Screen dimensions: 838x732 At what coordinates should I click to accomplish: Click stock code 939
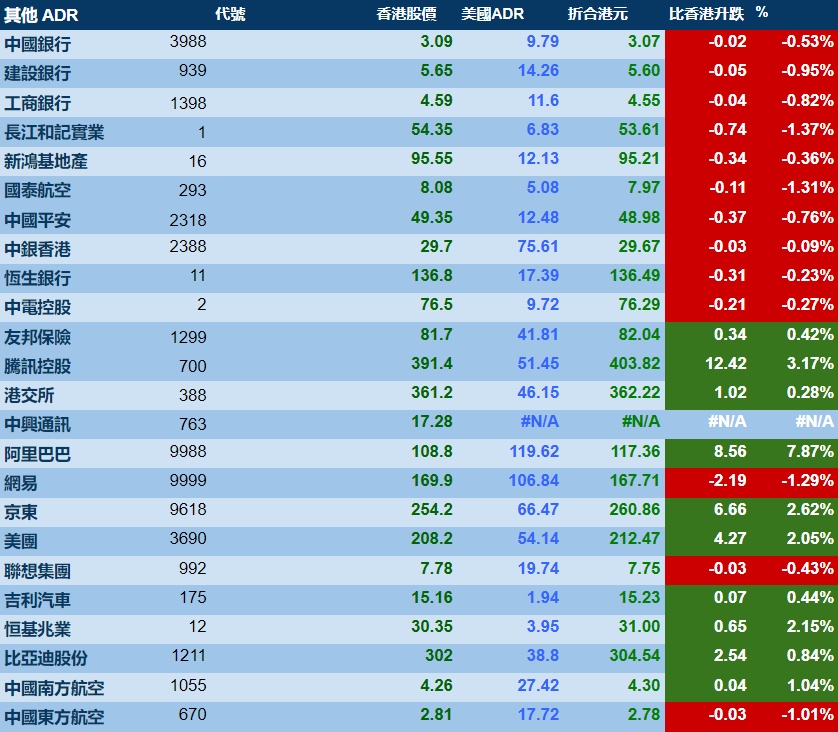192,70
